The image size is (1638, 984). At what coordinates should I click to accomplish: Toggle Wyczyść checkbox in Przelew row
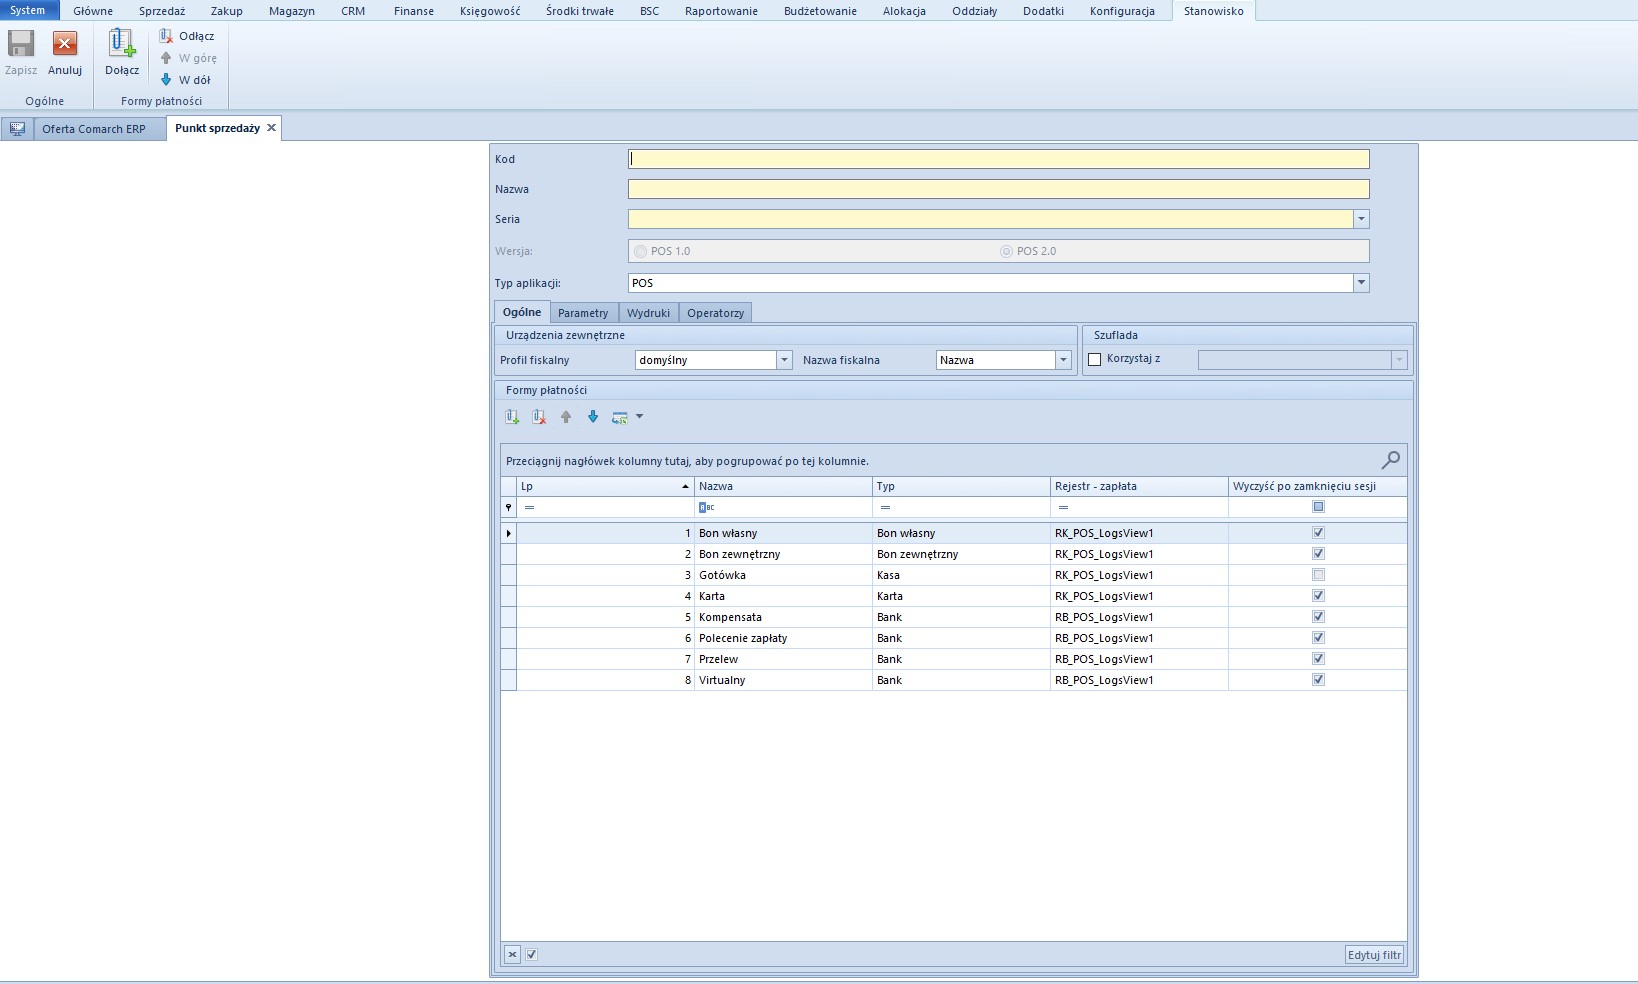click(x=1318, y=659)
